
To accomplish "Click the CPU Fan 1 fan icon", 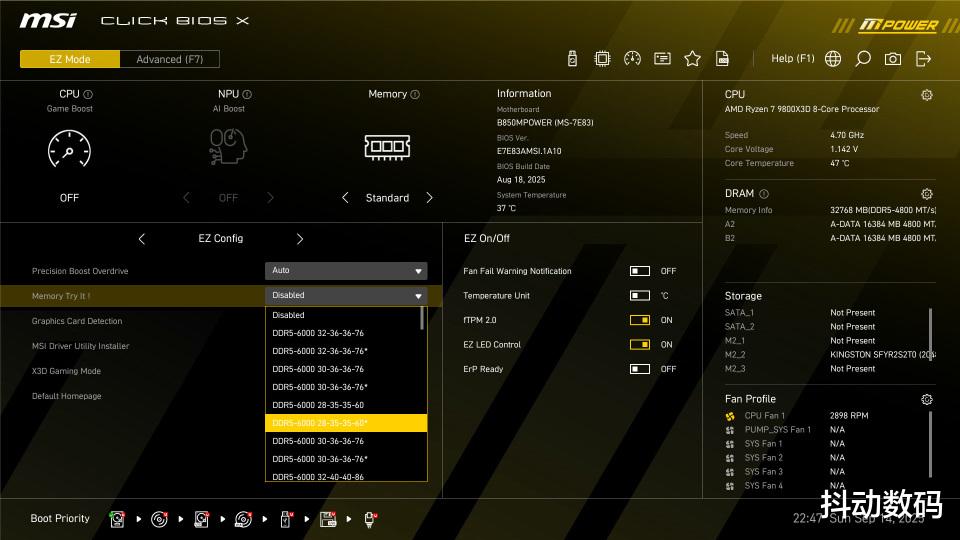I will click(730, 416).
